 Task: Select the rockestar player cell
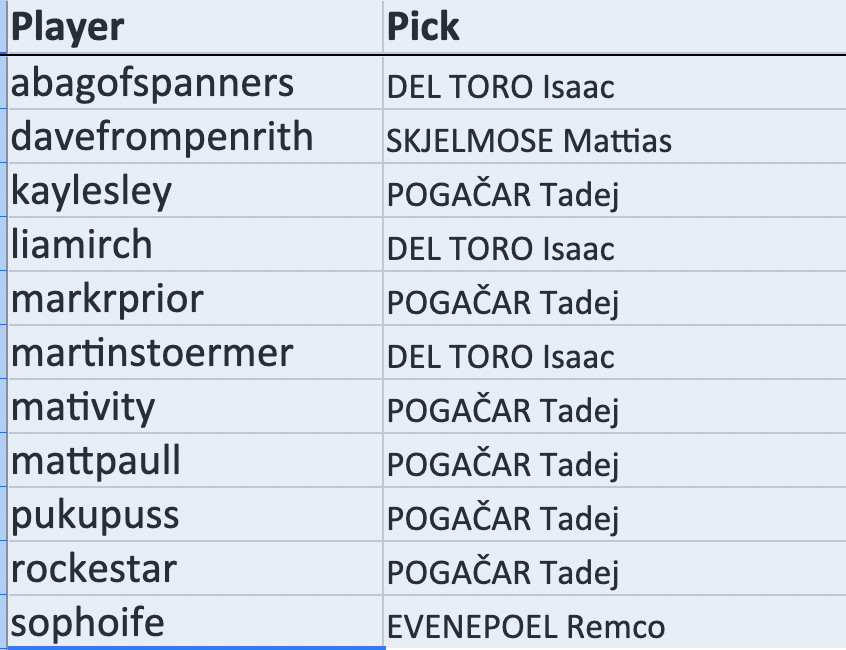pos(195,570)
